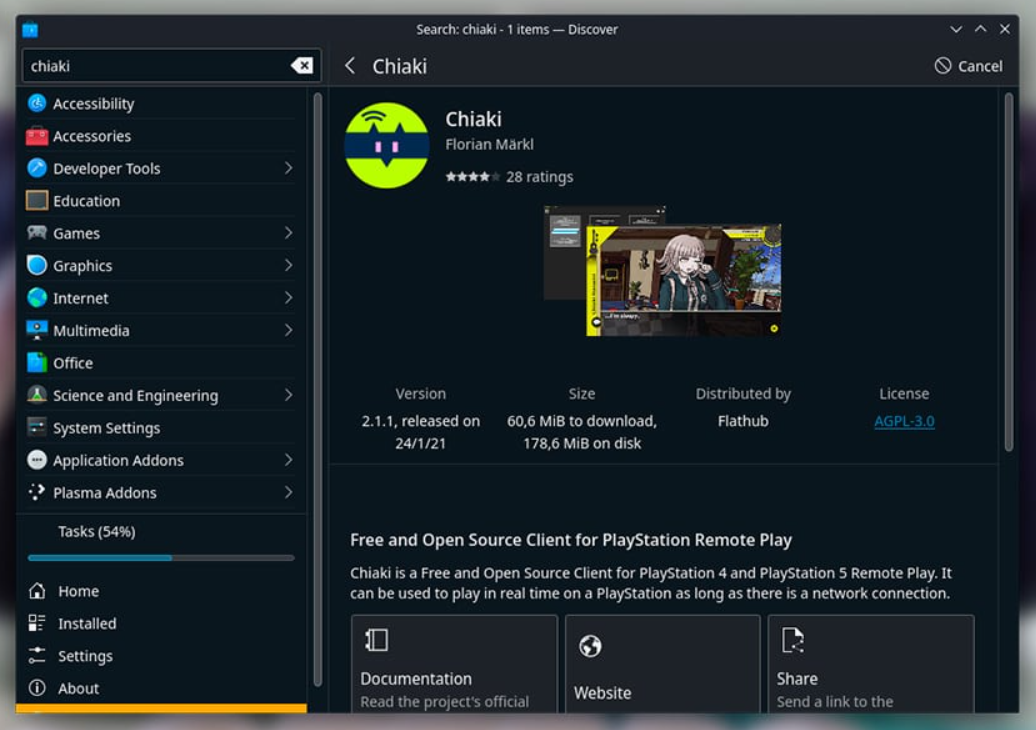The width and height of the screenshot is (1036, 730).
Task: Go to the Home page
Action: tap(77, 591)
